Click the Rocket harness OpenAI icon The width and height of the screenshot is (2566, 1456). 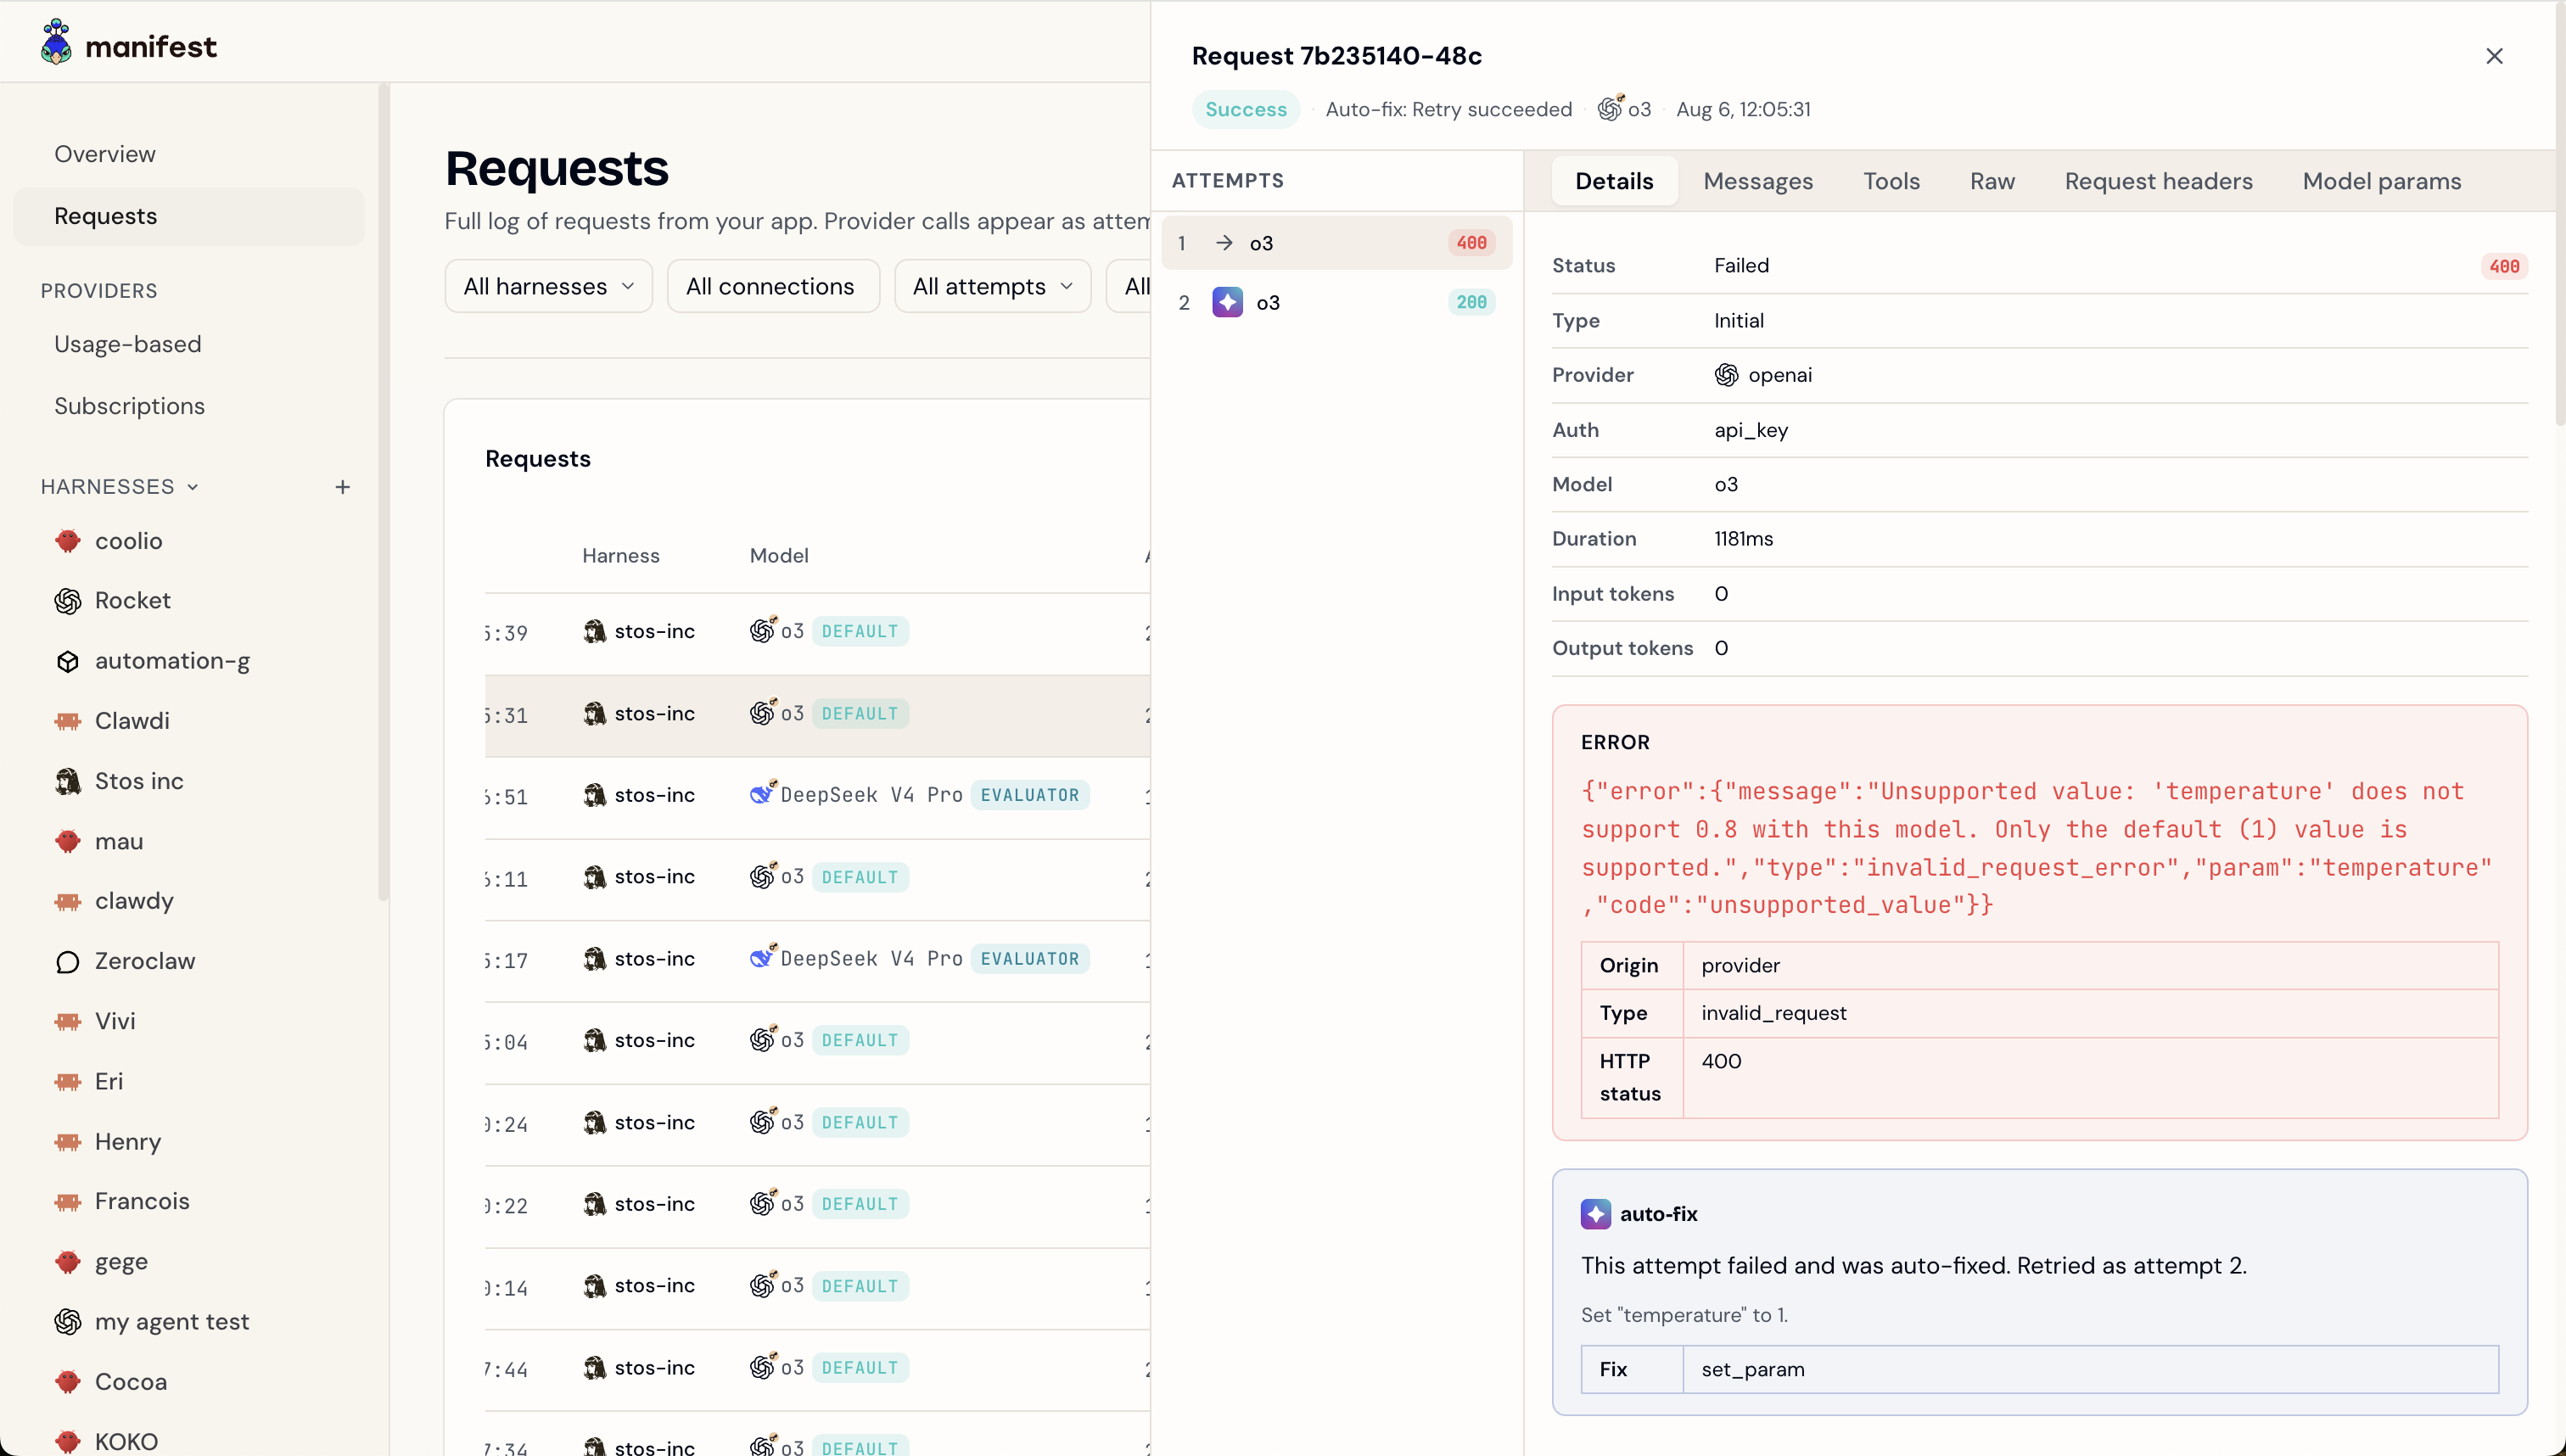pyautogui.click(x=68, y=601)
